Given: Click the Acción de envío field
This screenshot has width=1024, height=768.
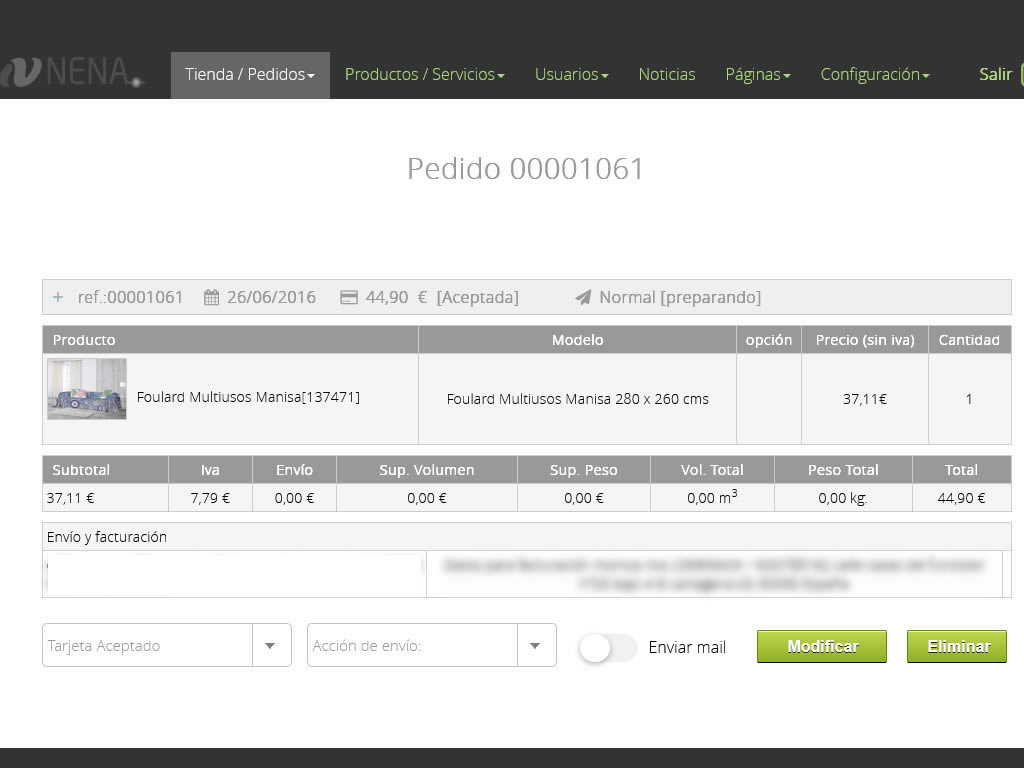Looking at the screenshot, I should point(411,646).
